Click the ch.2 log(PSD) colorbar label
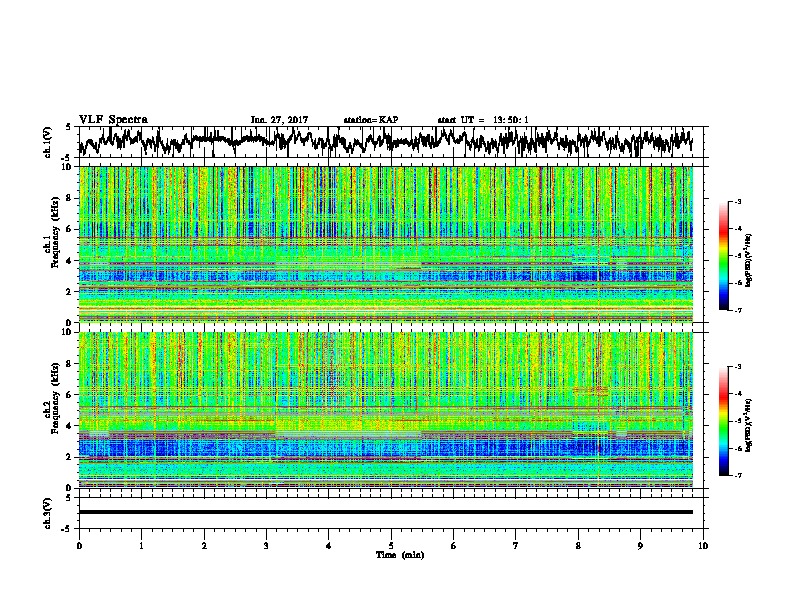Viewport: 792px width, 612px height. tap(749, 425)
